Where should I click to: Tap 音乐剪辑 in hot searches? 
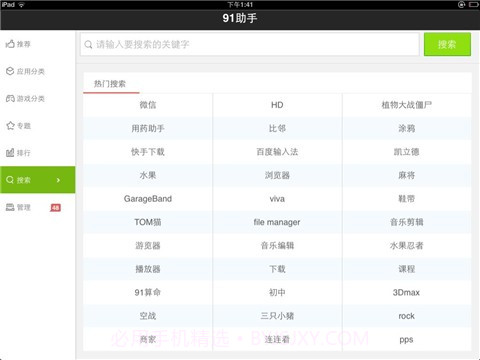(407, 222)
